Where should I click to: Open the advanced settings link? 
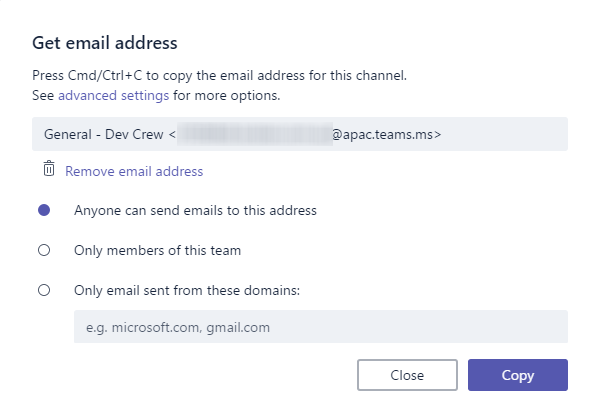(113, 95)
